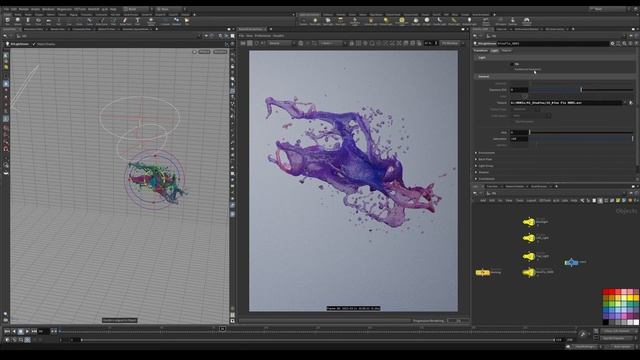Select the Metaball shelf tool
Image resolution: width=640 pixels, height=360 pixels.
tap(176, 21)
